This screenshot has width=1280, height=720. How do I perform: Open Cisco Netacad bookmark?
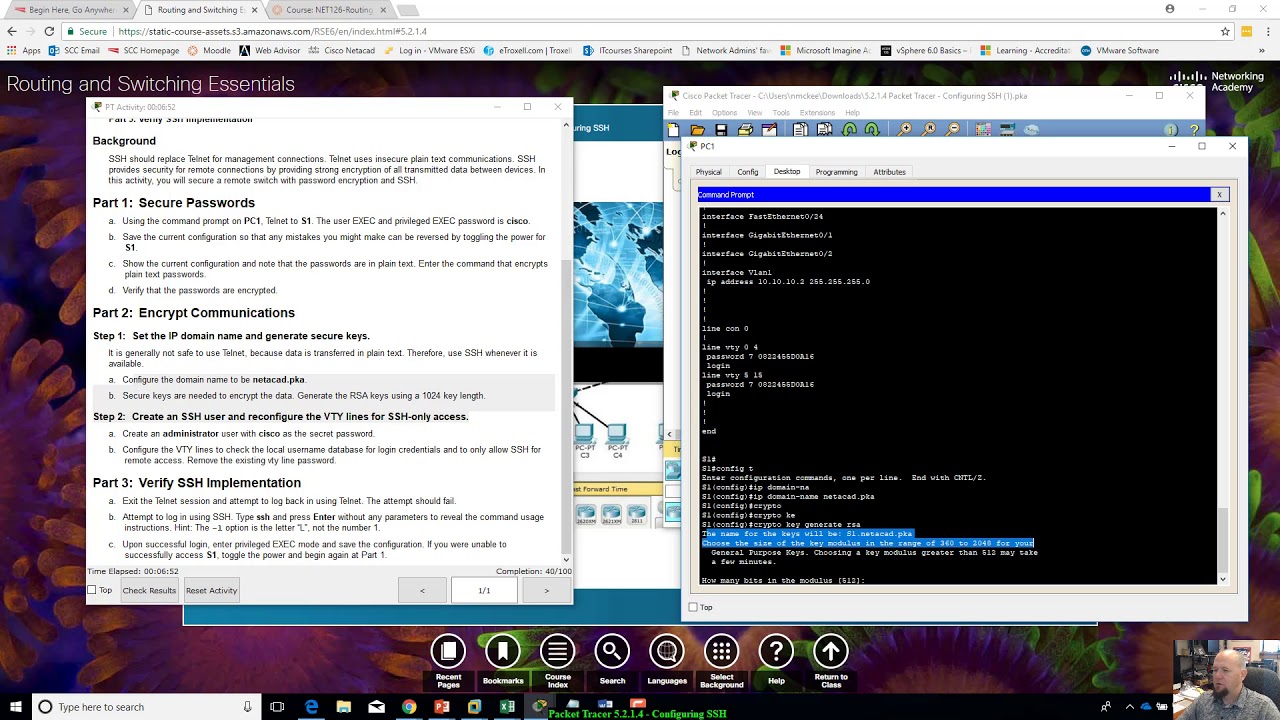tap(342, 50)
